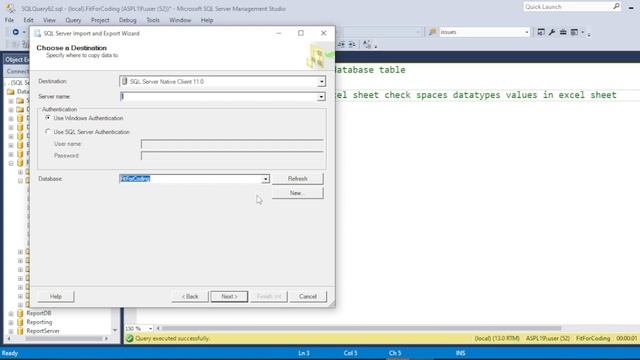Click the 'Query executed successfully.' status text

172,338
